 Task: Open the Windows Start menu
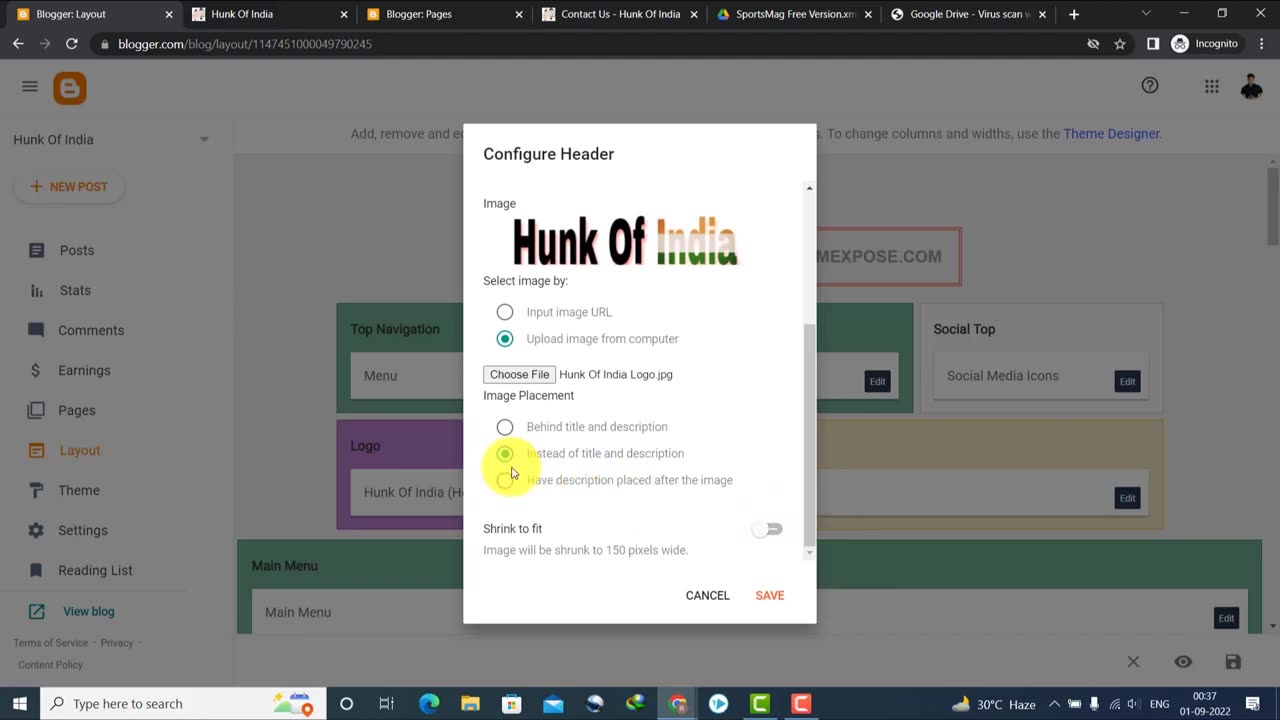(20, 704)
